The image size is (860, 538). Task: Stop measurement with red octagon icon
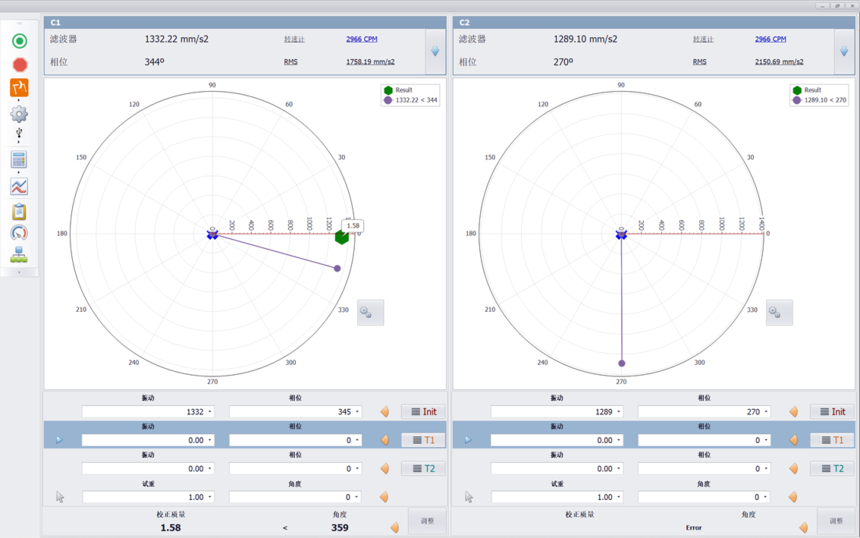(20, 65)
